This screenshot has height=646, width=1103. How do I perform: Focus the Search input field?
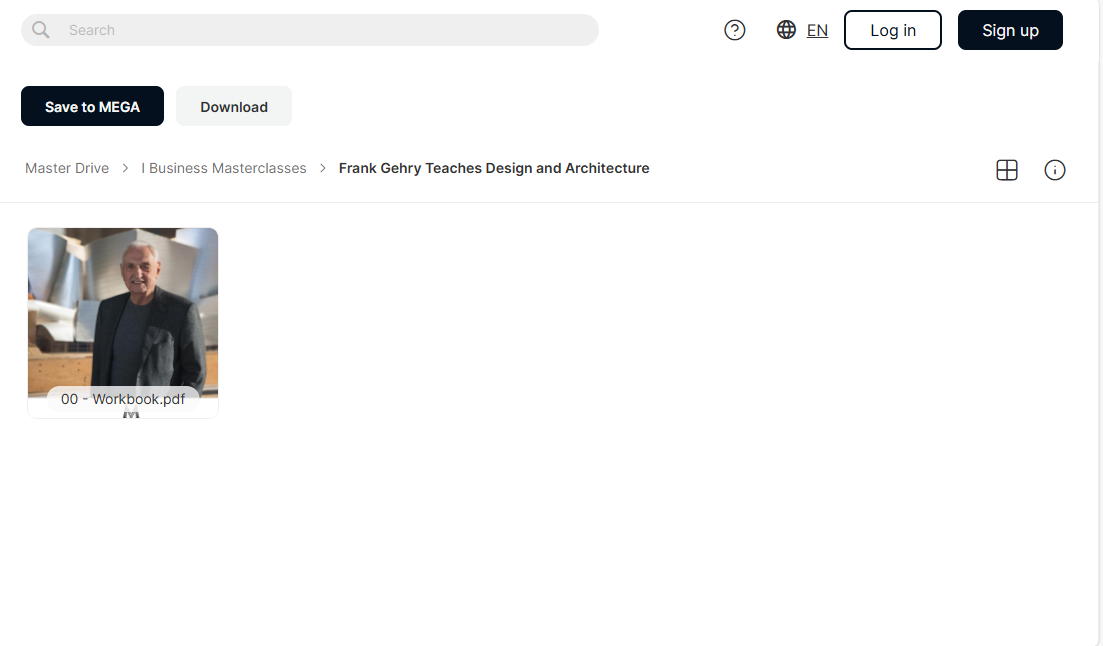pyautogui.click(x=310, y=30)
